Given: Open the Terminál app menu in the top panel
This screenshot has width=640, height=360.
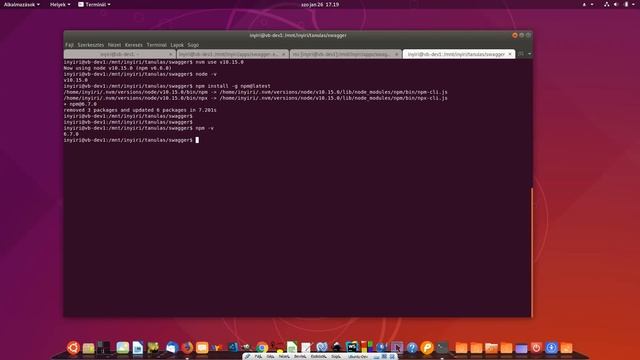Looking at the screenshot, I should (x=94, y=4).
